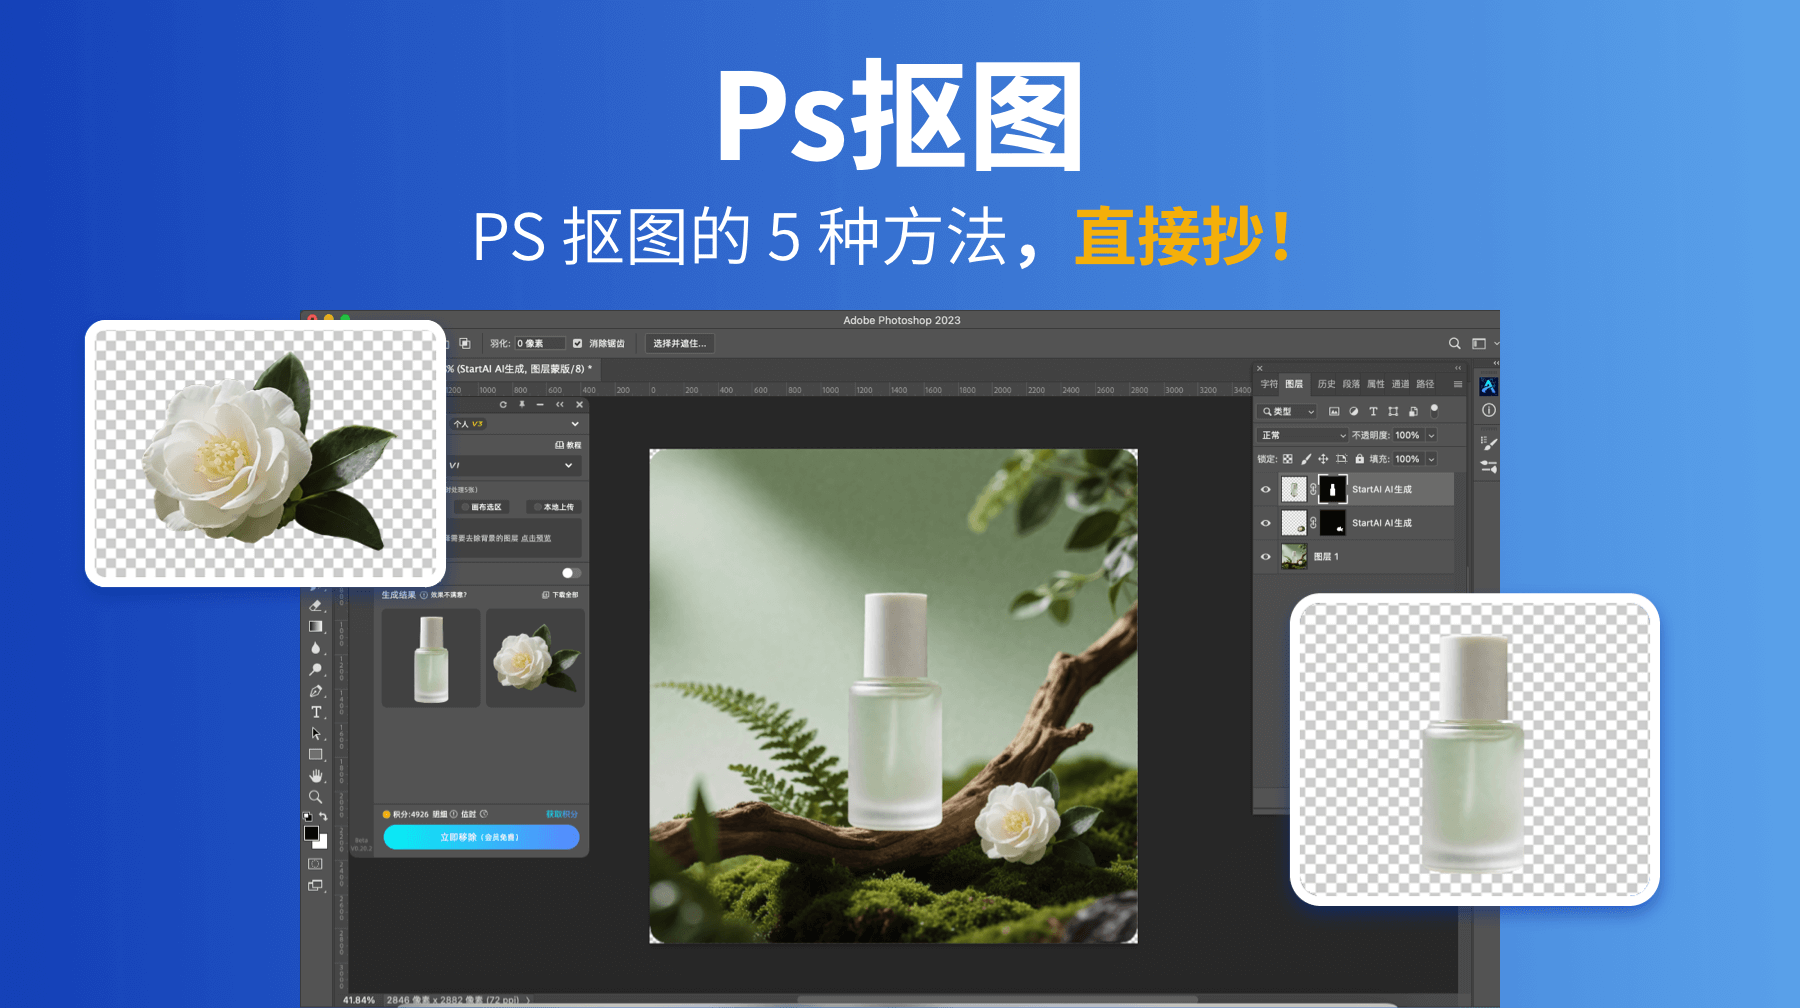Open the 类型 layer filter dropdown
This screenshot has width=1800, height=1008.
coord(1288,411)
